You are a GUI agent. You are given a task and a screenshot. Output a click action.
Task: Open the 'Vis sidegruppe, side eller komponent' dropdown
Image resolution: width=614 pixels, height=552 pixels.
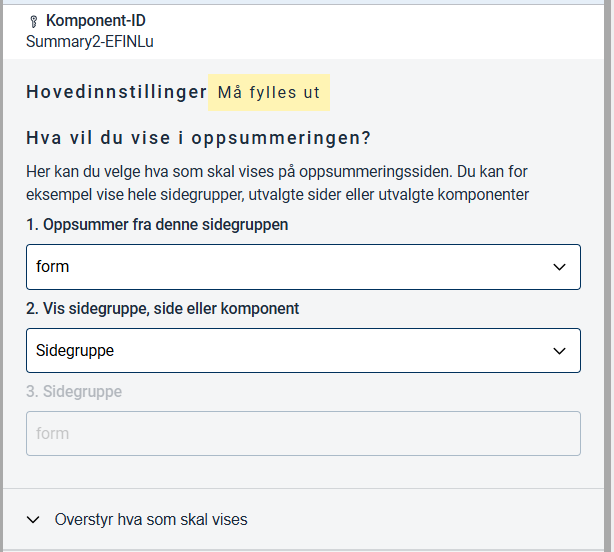point(303,351)
